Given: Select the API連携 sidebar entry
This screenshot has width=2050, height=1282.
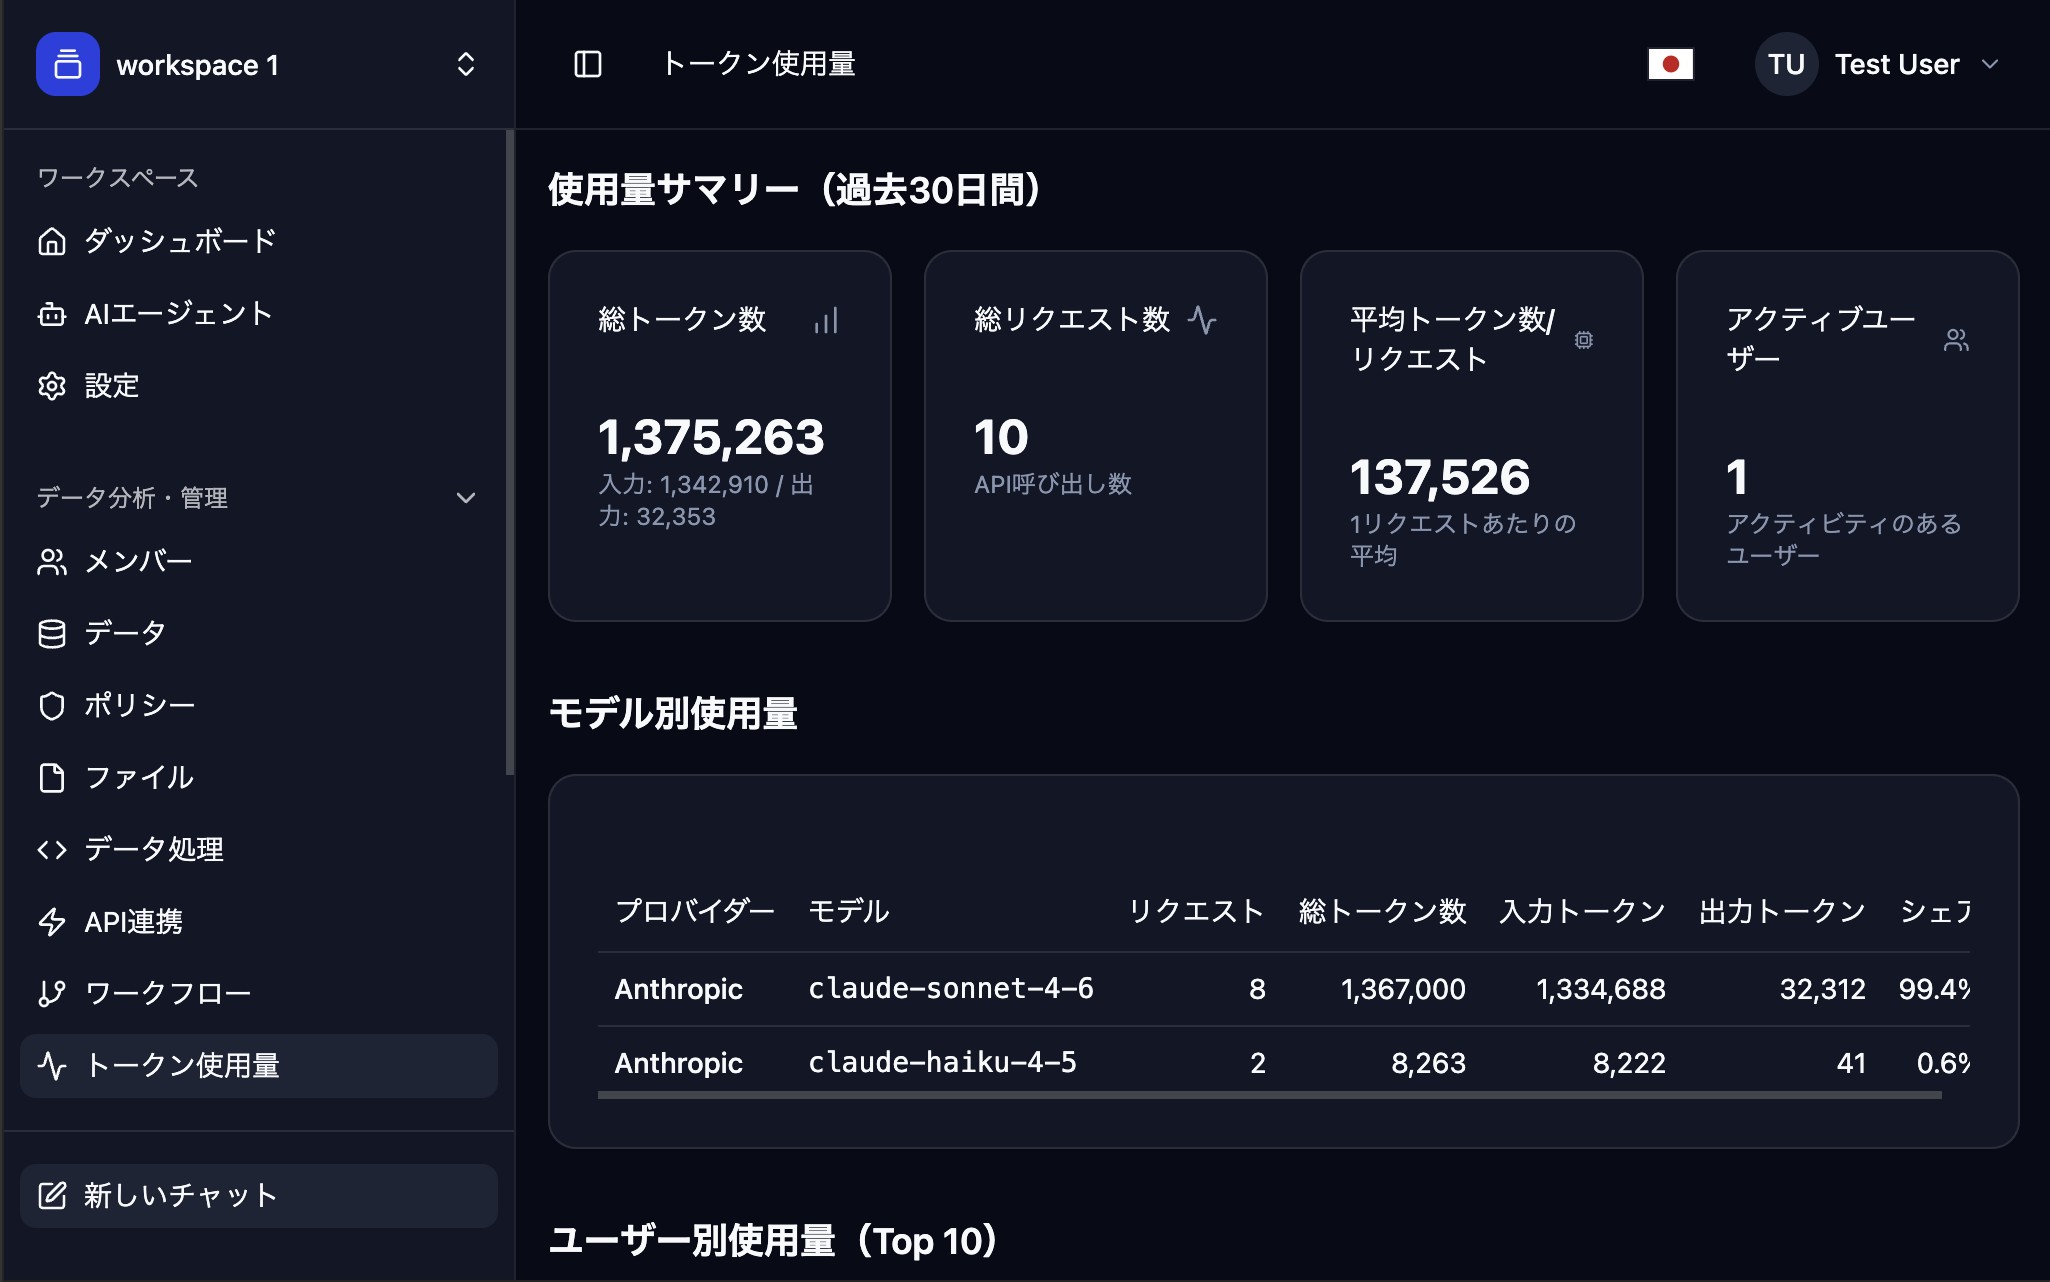Looking at the screenshot, I should pos(134,921).
